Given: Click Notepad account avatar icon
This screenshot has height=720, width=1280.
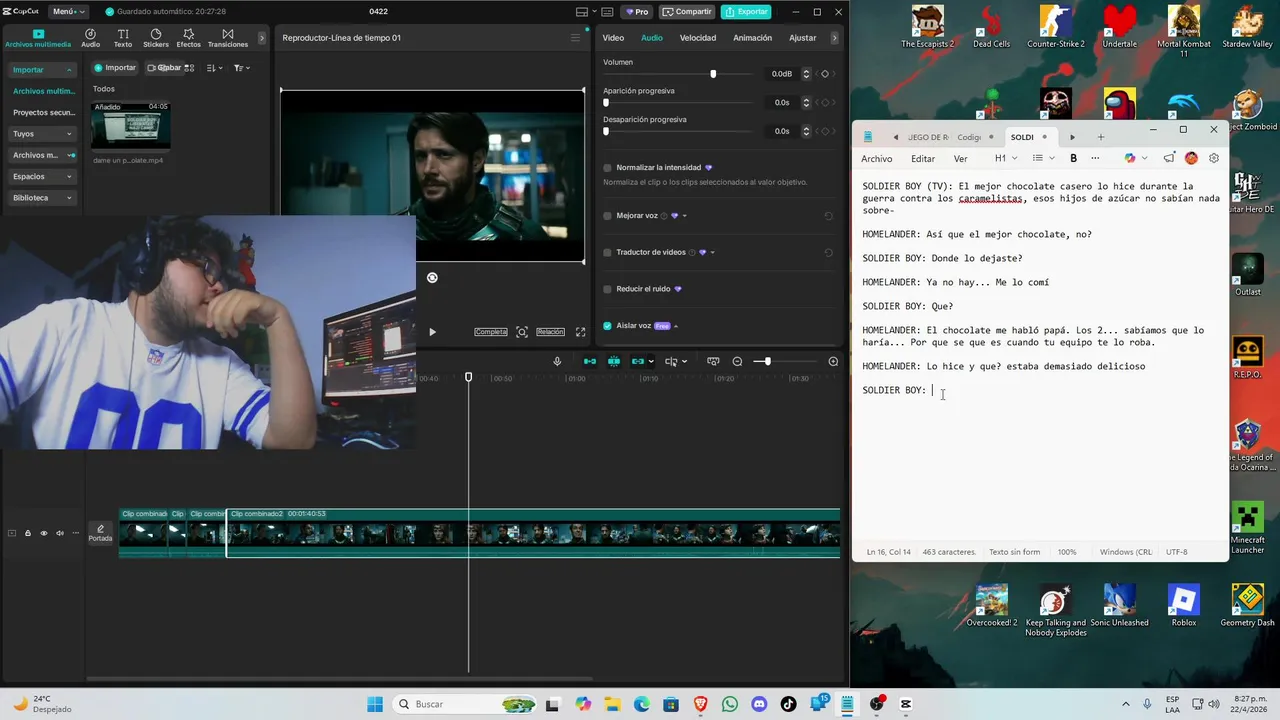Looking at the screenshot, I should 1191,158.
